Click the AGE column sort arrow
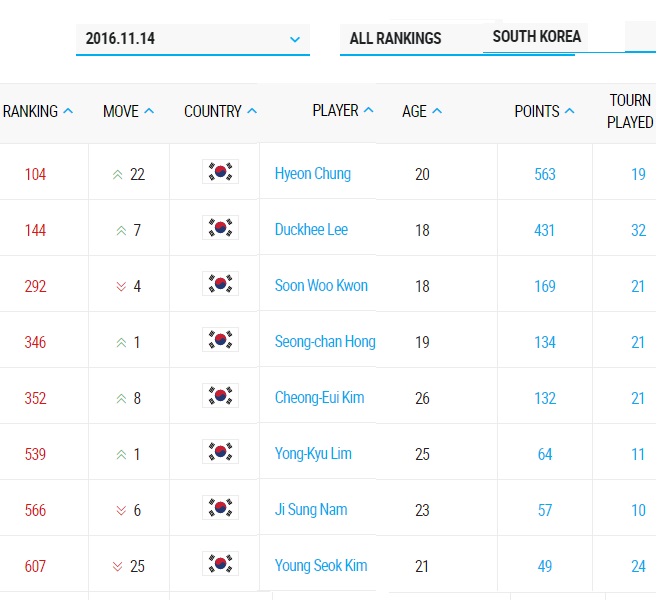This screenshot has width=662, height=600. click(437, 111)
